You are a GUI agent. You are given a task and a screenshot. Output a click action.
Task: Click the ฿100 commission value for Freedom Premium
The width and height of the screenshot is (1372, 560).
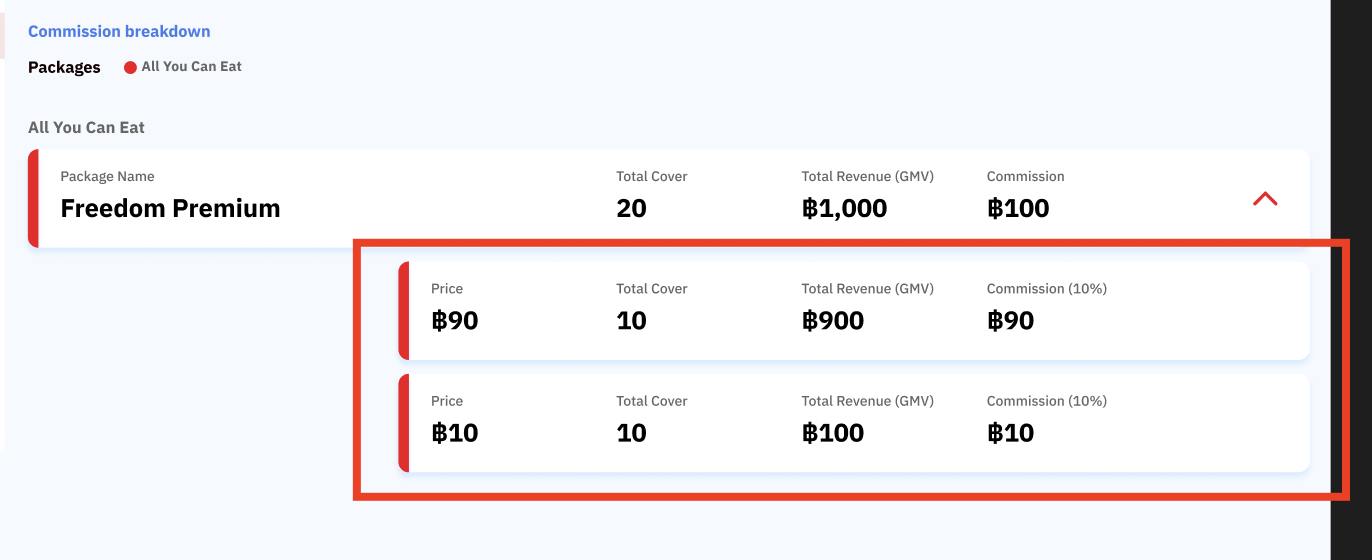(1018, 208)
